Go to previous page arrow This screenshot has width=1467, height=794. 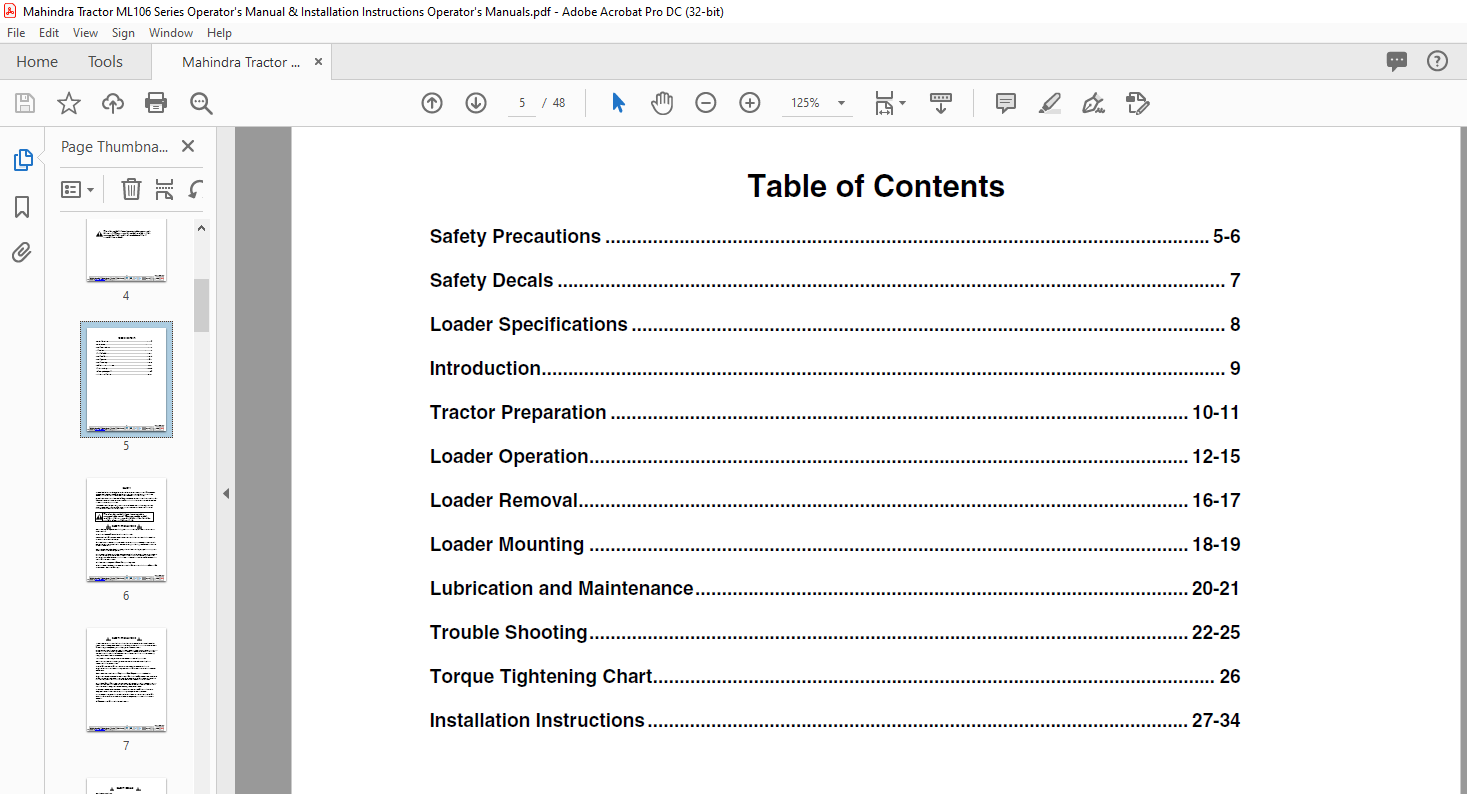click(x=432, y=103)
